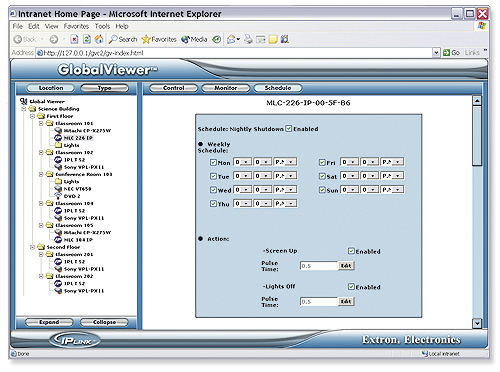Image resolution: width=500 pixels, height=372 pixels.
Task: Open Mon AM/PM dropdown
Action: [x=285, y=162]
